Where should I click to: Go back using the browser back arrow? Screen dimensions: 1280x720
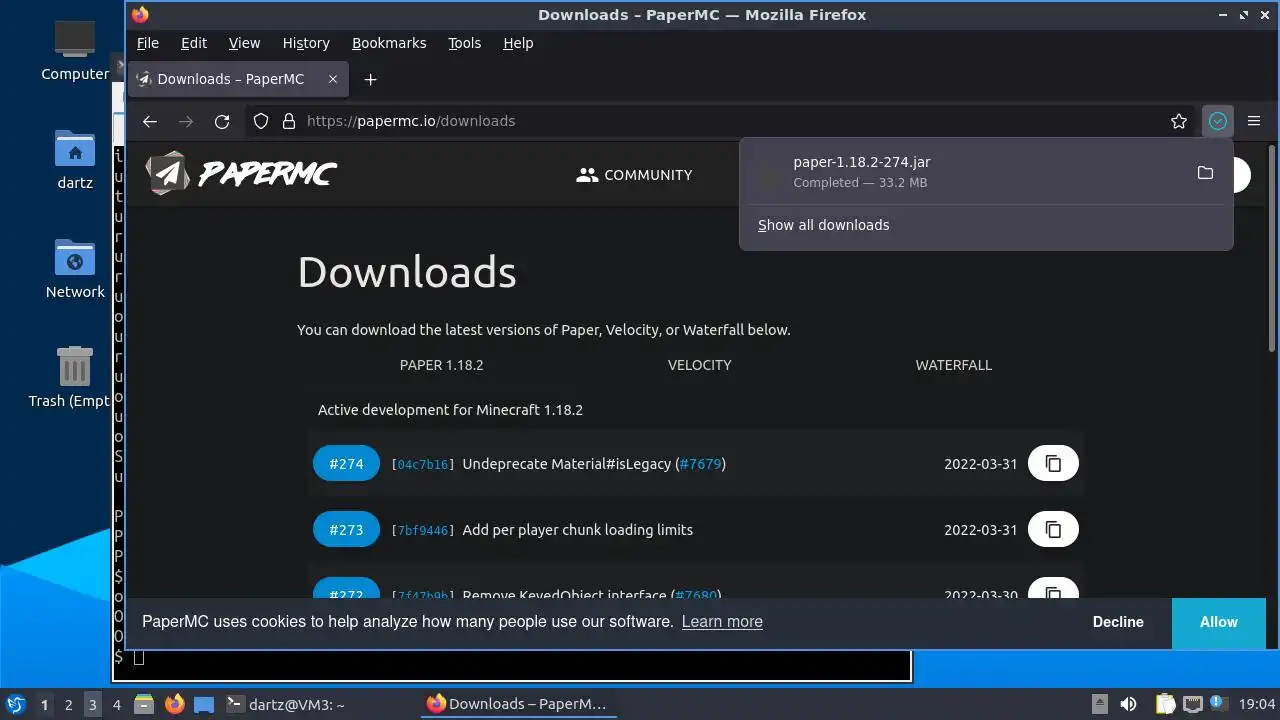pyautogui.click(x=150, y=121)
